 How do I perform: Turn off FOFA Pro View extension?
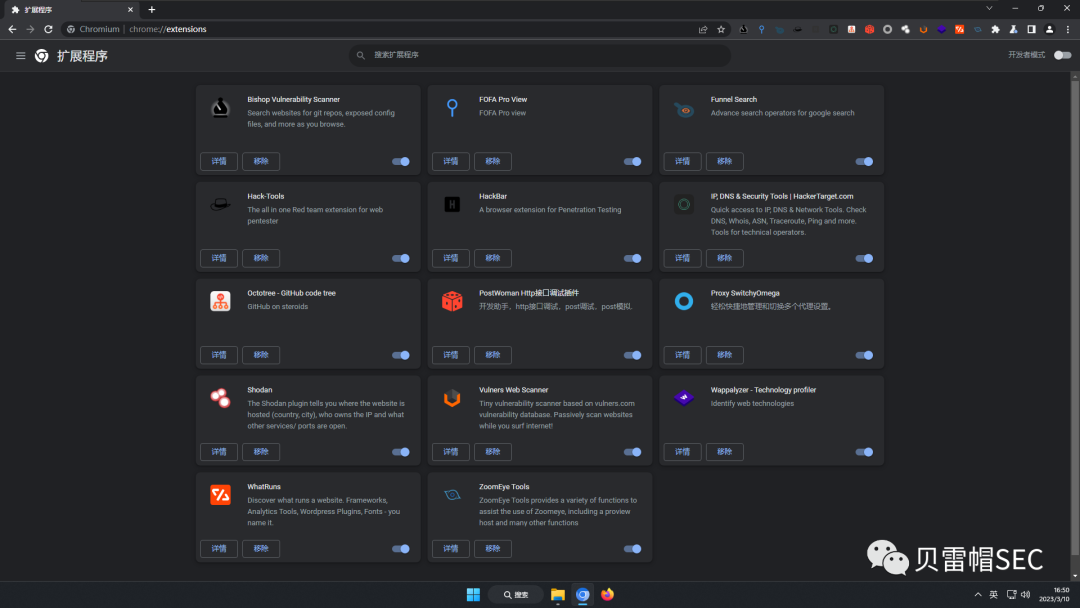[x=632, y=162]
